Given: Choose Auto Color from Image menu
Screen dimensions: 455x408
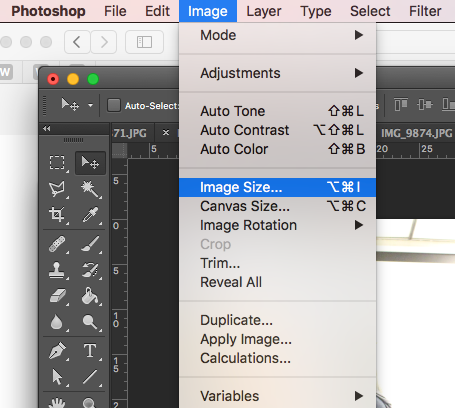Looking at the screenshot, I should pos(278,149).
